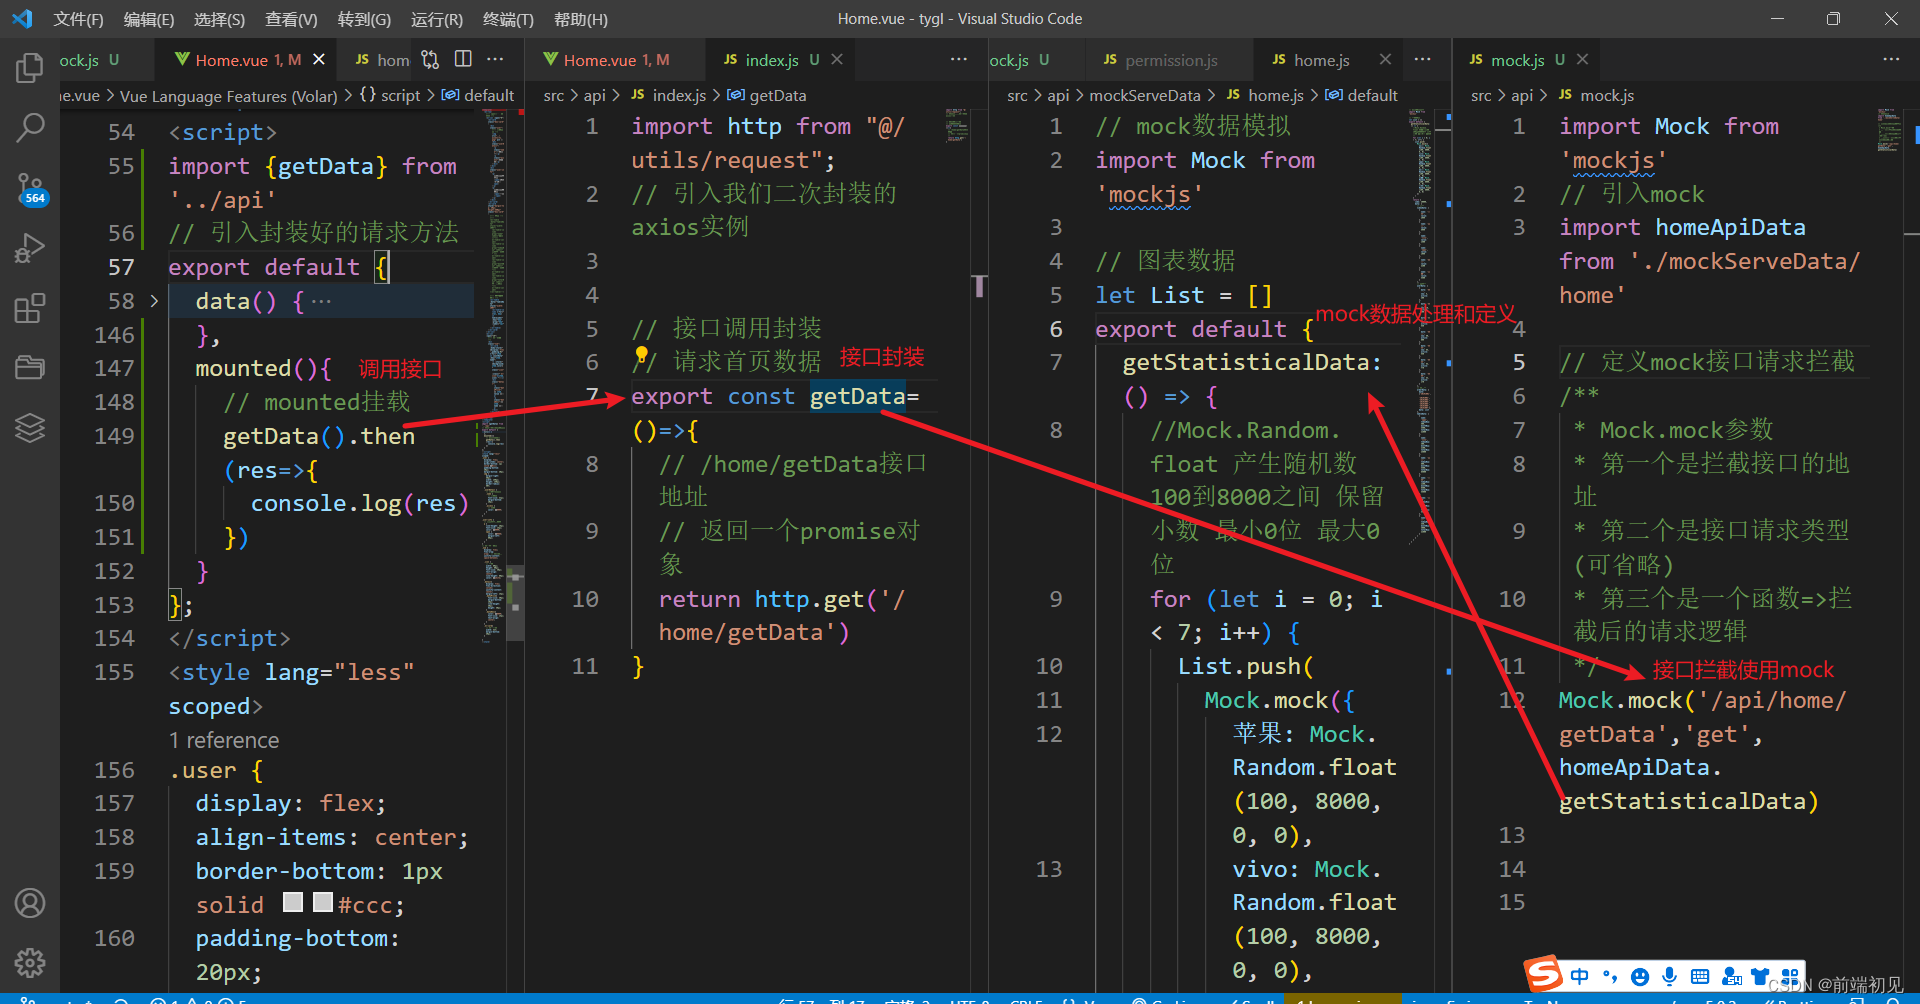
Task: Open Sogou toolbox grid icon
Action: coord(1790,976)
